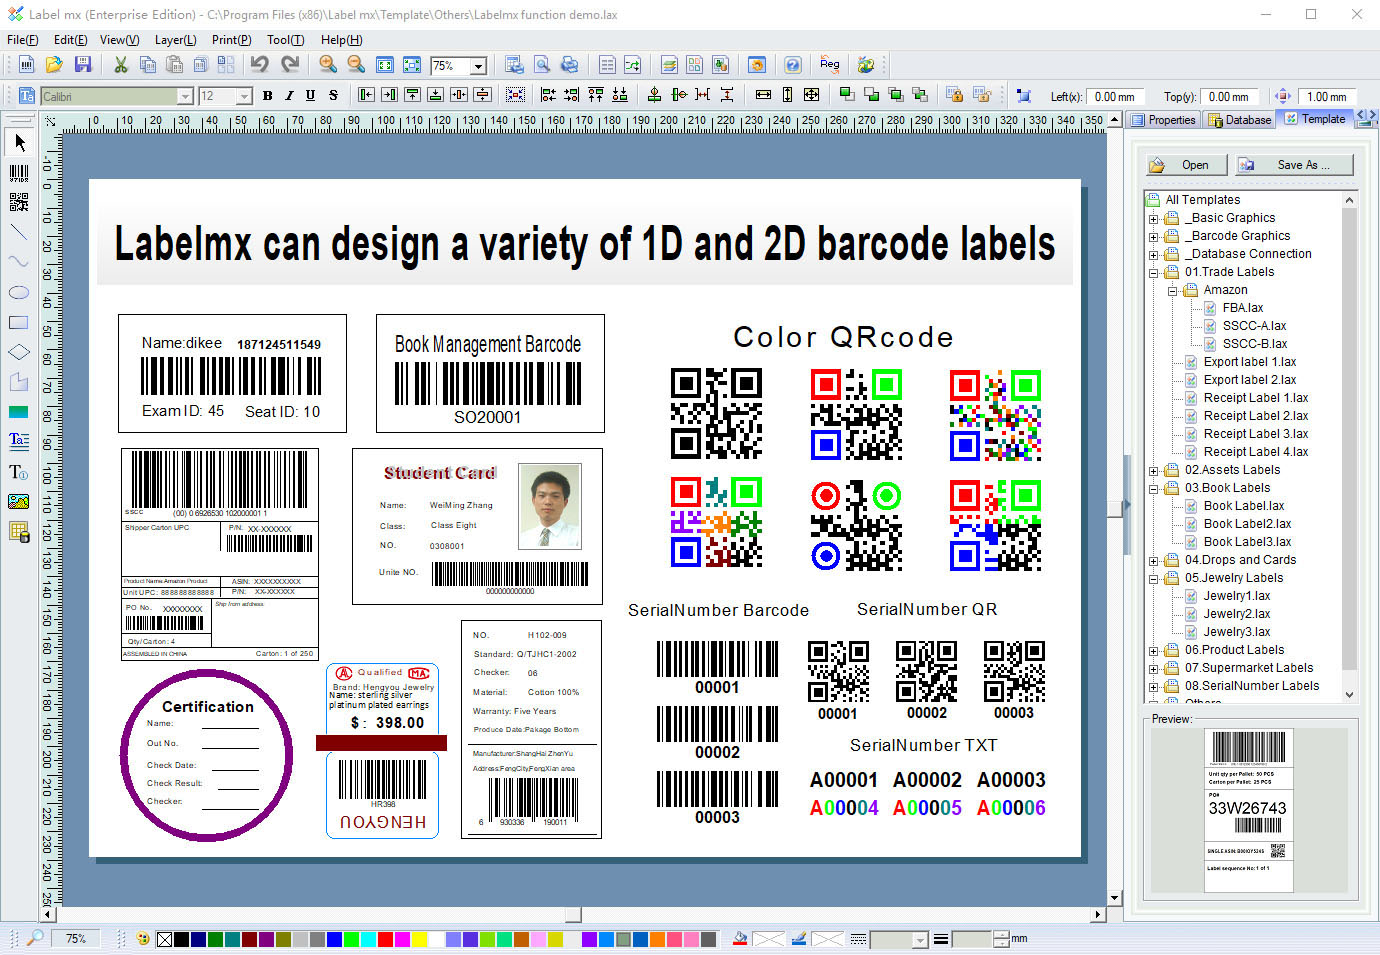This screenshot has width=1380, height=955.
Task: Toggle Strikethrough text formatting
Action: pyautogui.click(x=333, y=95)
